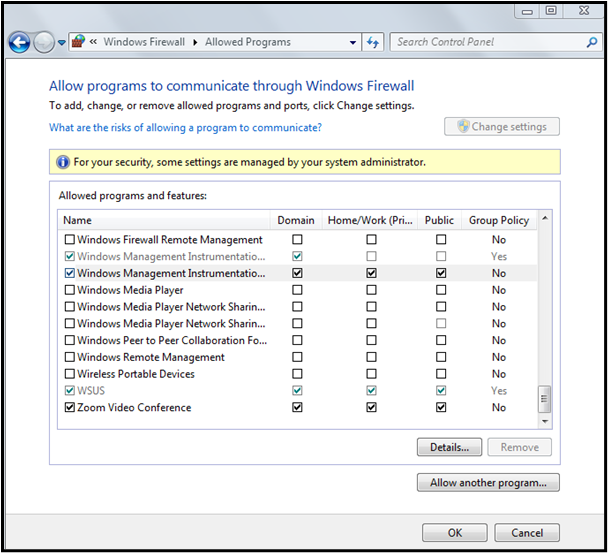Open the risks of allowing a program link
The height and width of the screenshot is (553, 608).
[185, 128]
